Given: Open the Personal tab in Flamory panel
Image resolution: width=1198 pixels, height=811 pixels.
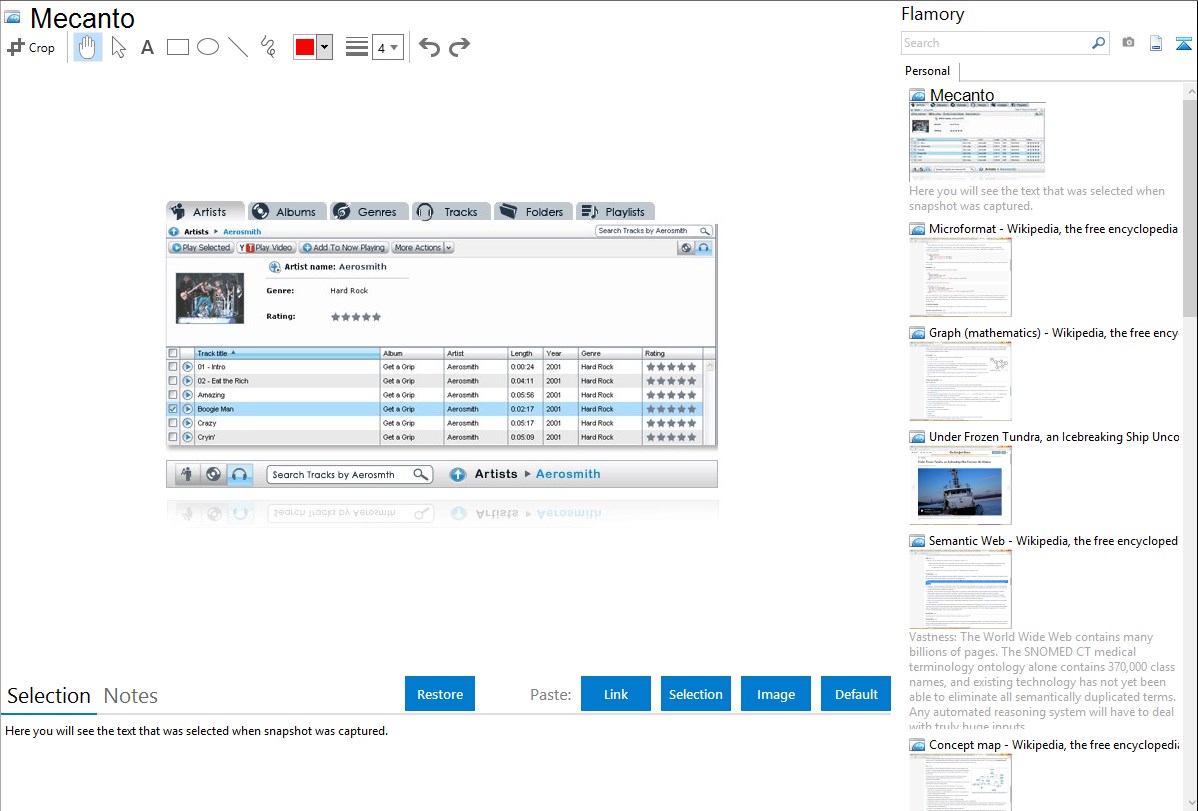Looking at the screenshot, I should [927, 71].
